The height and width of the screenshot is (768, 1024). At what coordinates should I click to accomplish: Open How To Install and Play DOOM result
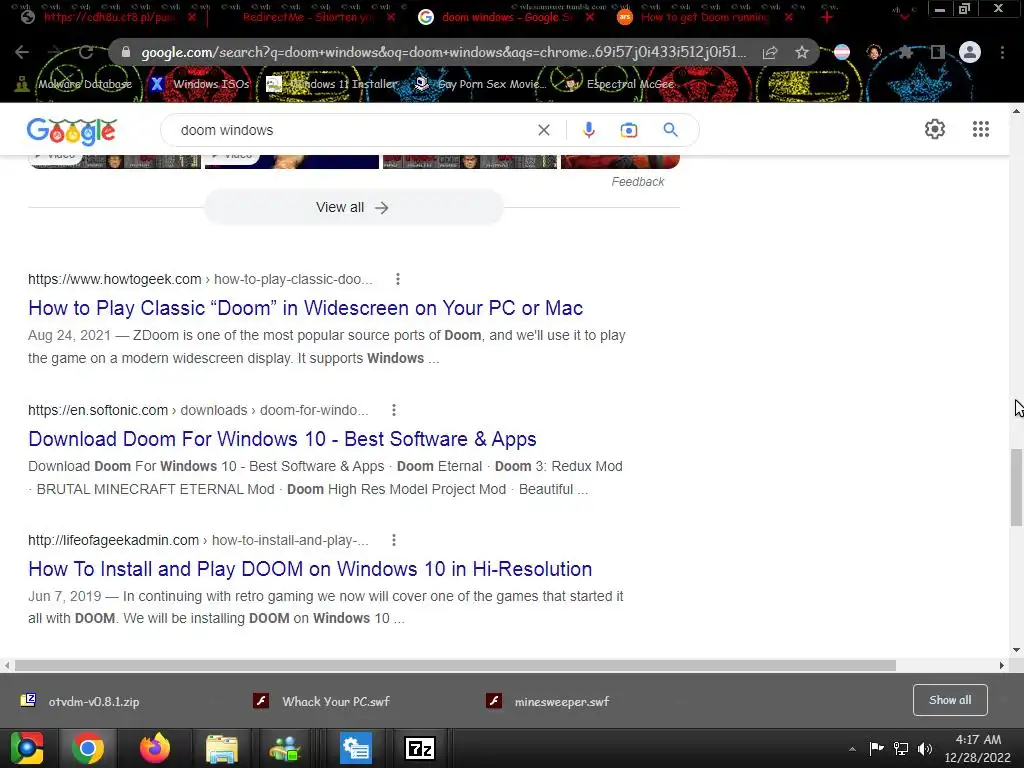click(310, 569)
